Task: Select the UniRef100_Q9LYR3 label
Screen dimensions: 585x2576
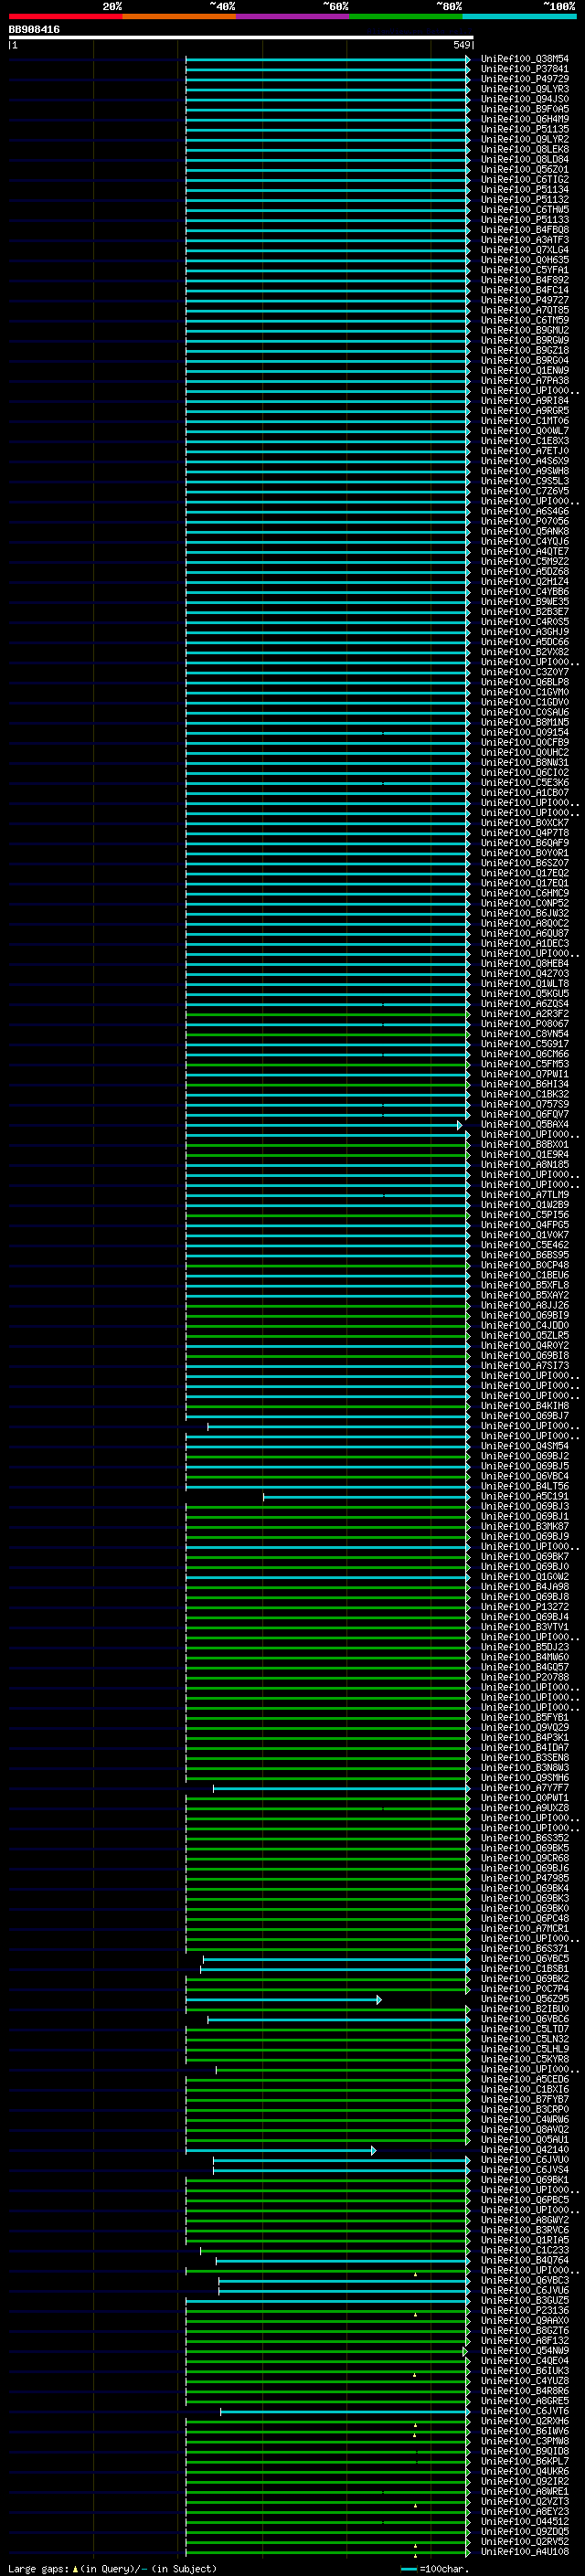Action: tap(525, 89)
